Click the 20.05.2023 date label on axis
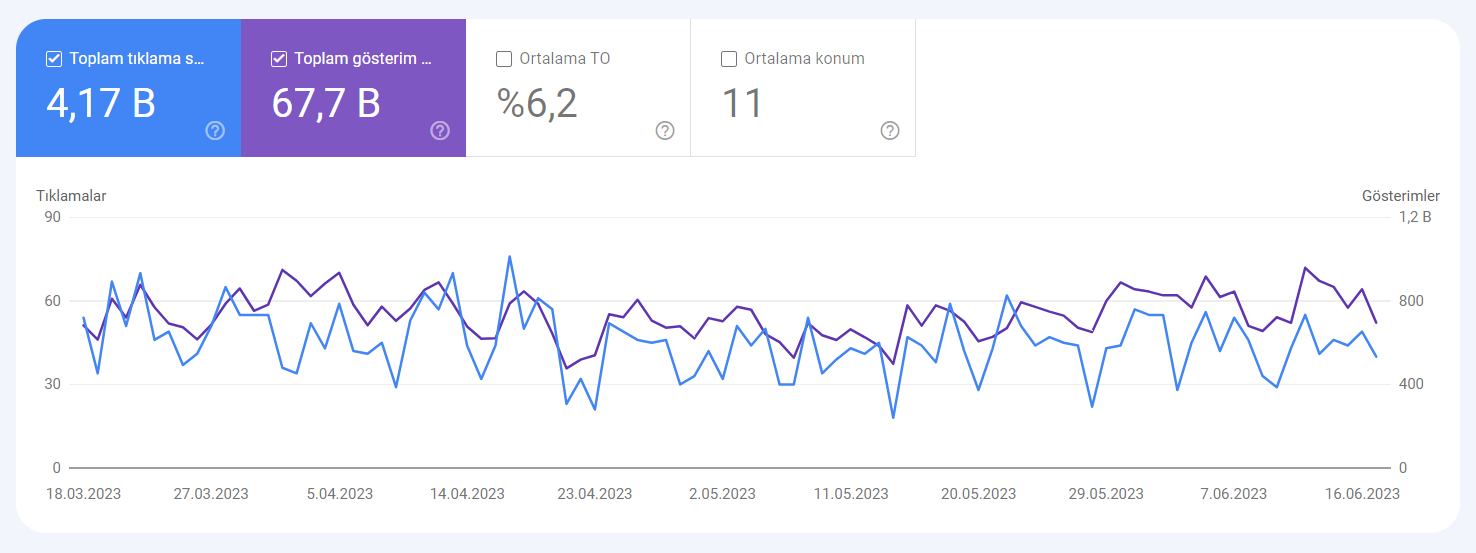The width and height of the screenshot is (1476, 553). pos(978,494)
